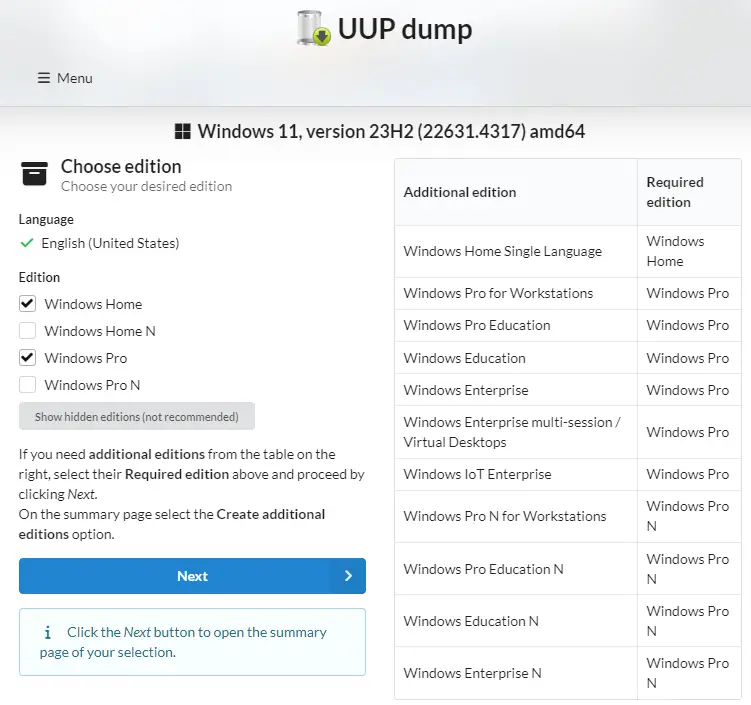Click the Choose edition heading
The image size is (751, 705).
pos(121,166)
